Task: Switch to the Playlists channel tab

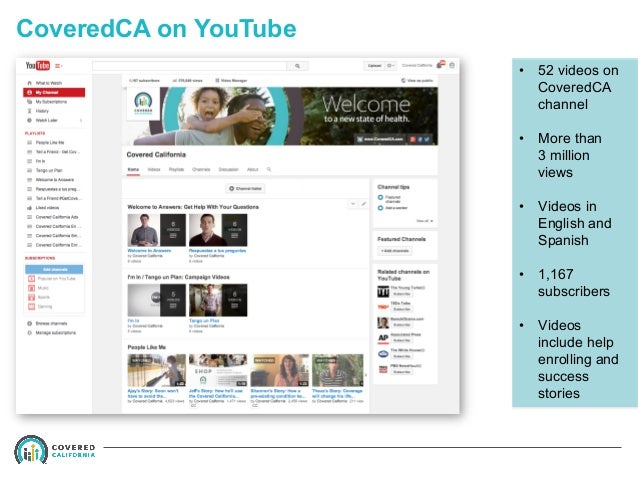Action: (176, 170)
